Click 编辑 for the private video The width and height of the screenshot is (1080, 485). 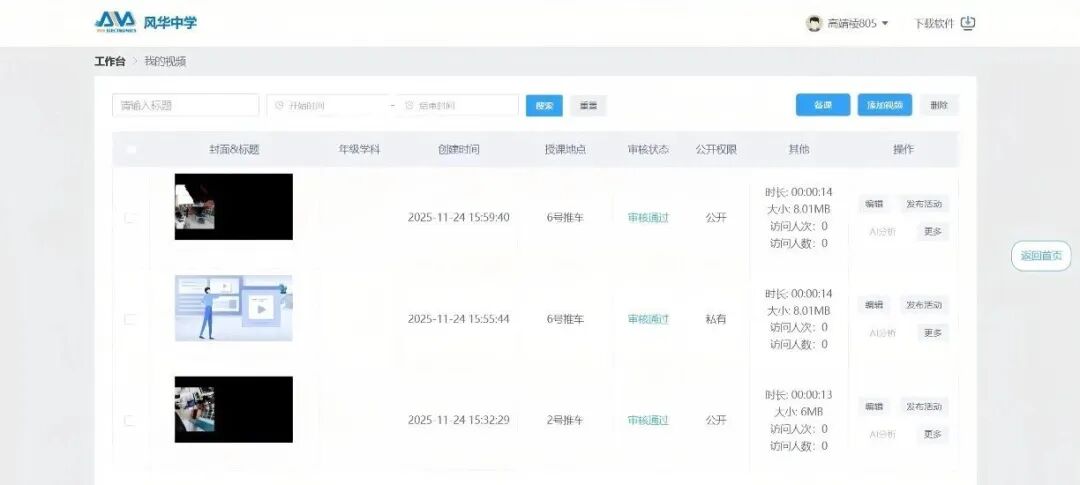873,305
